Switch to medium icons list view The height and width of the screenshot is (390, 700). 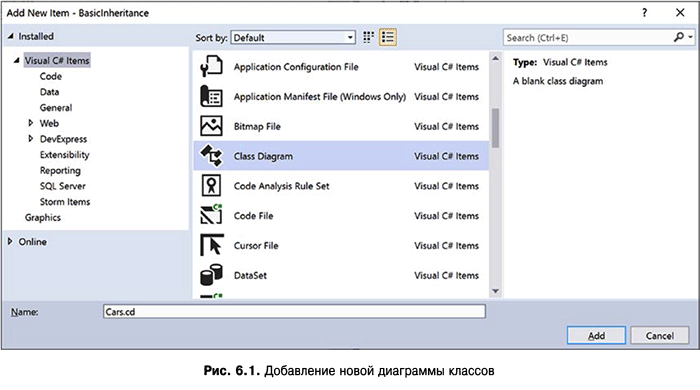tap(388, 37)
